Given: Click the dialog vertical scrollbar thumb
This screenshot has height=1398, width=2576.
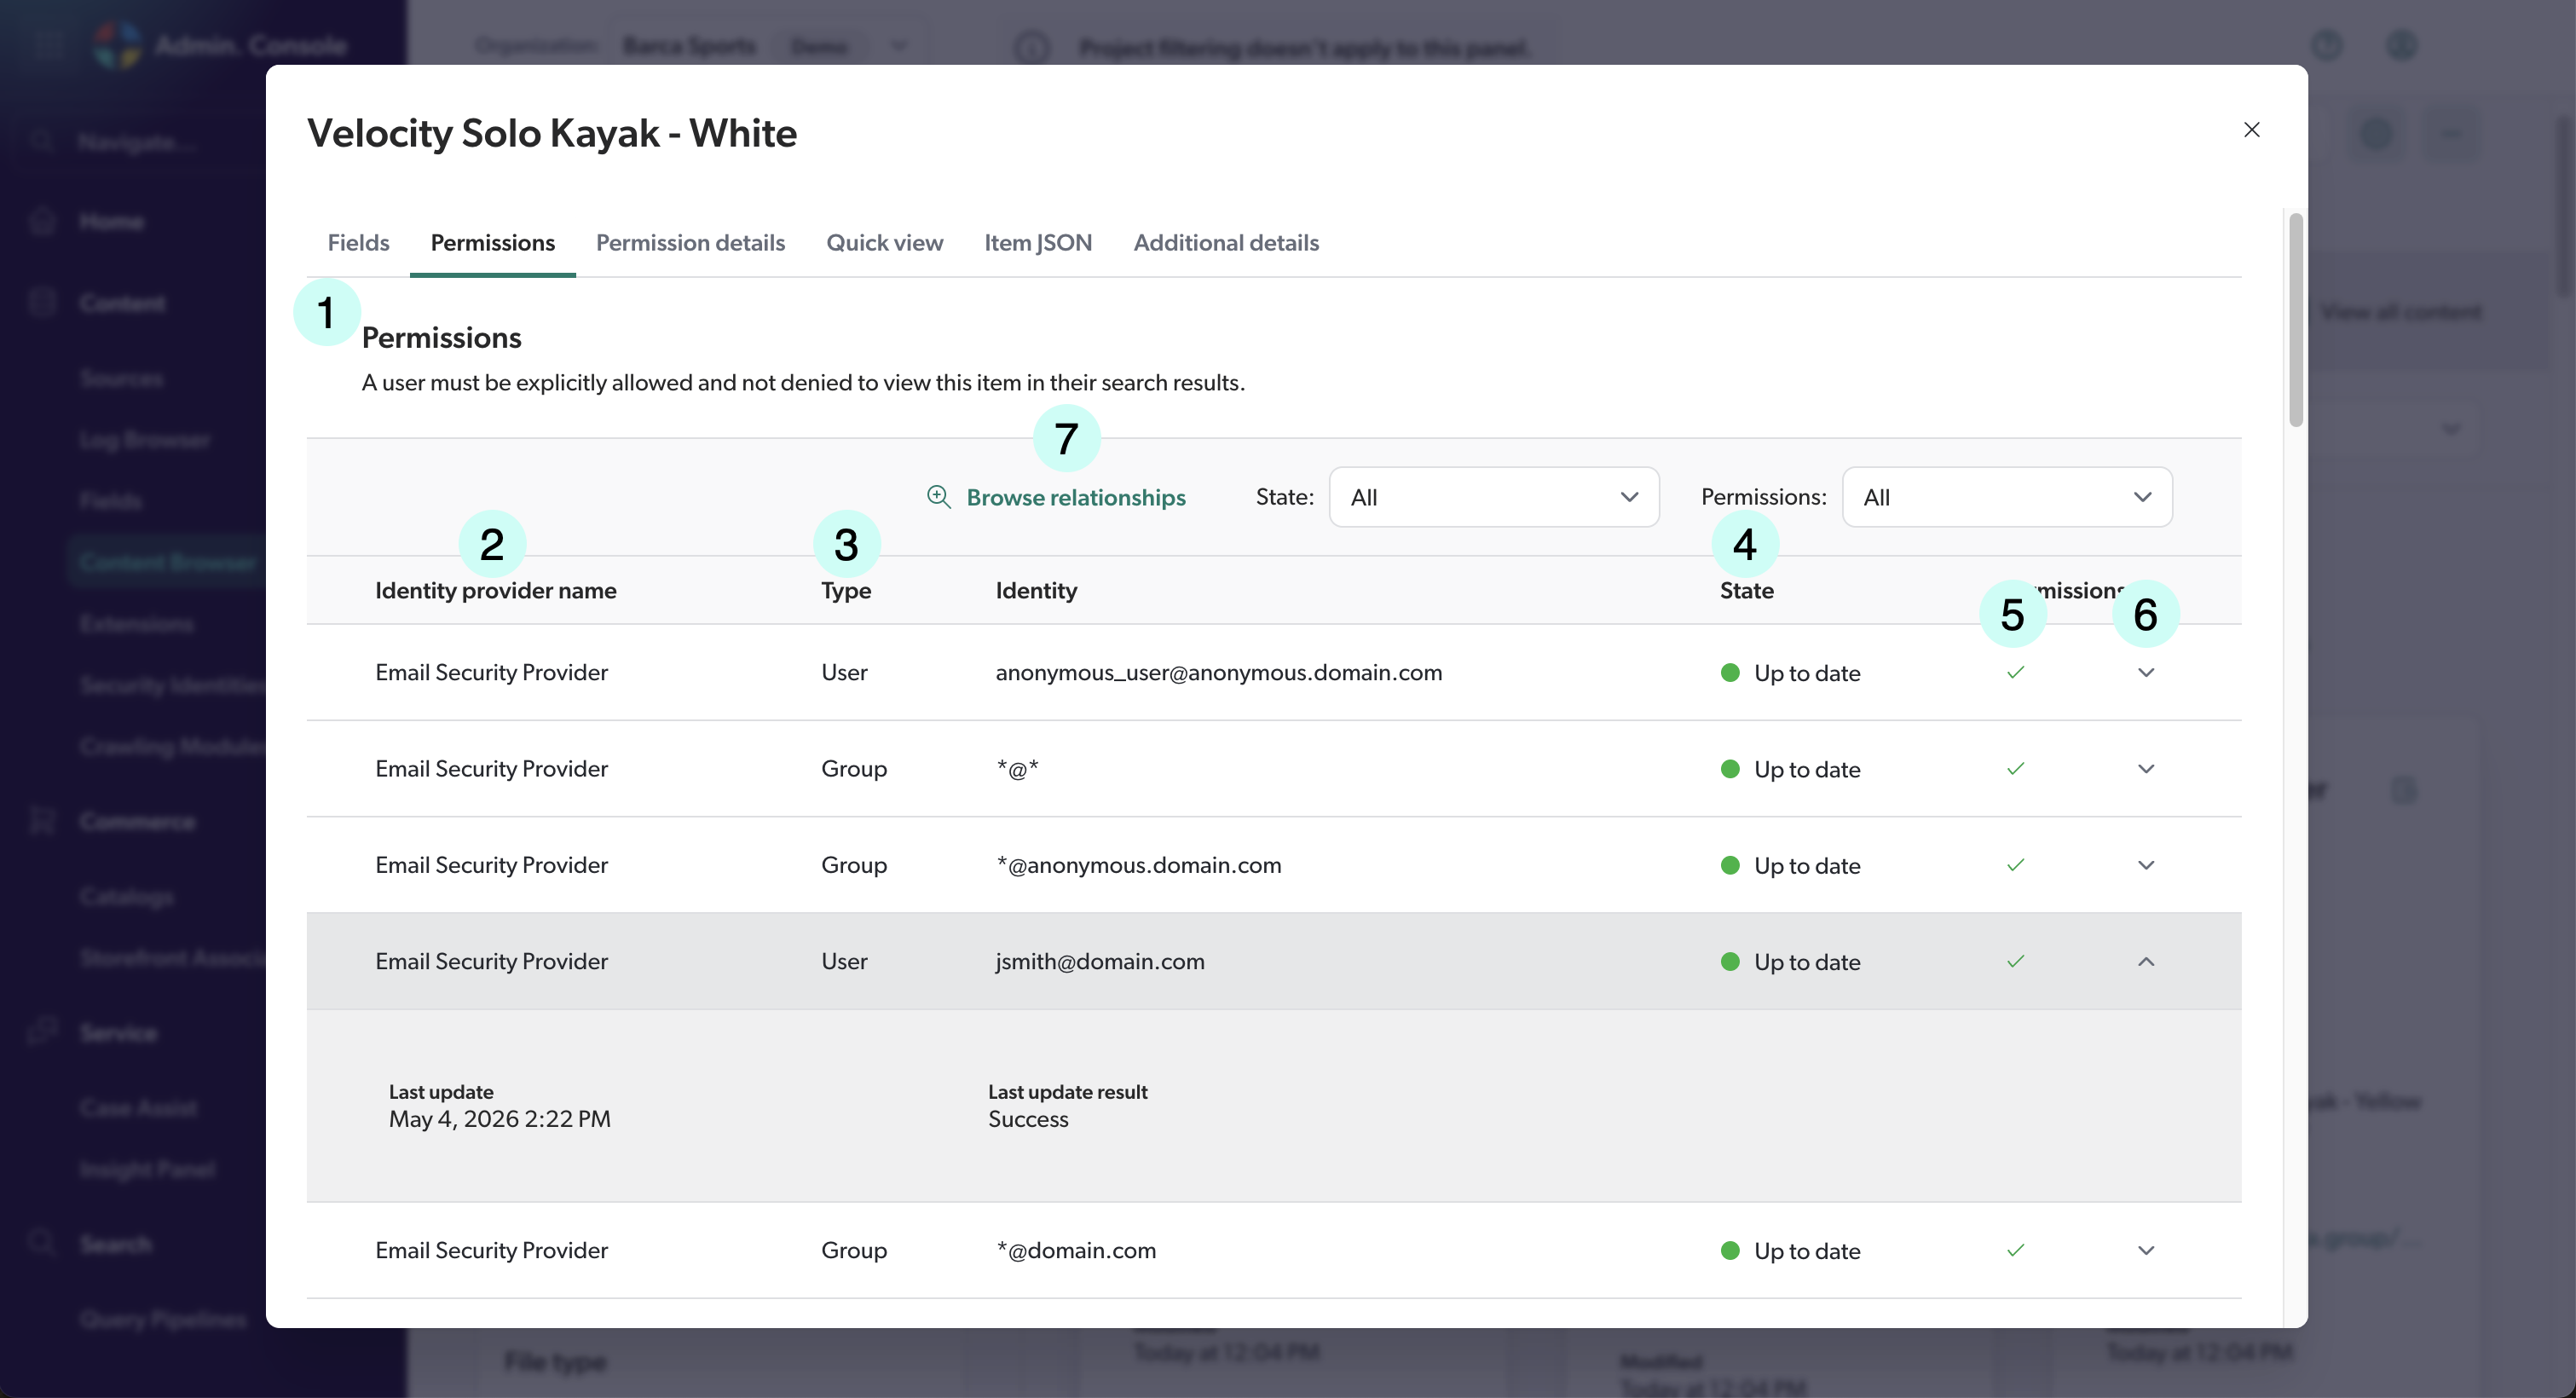Looking at the screenshot, I should pos(2296,320).
